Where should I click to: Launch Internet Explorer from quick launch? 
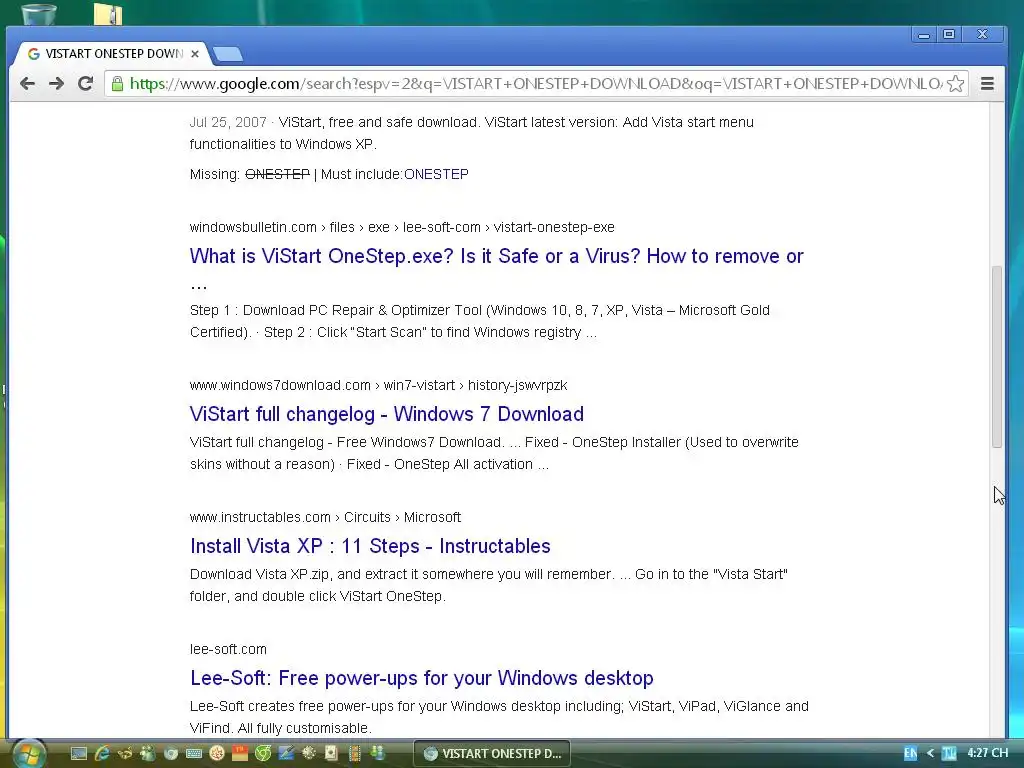(102, 754)
